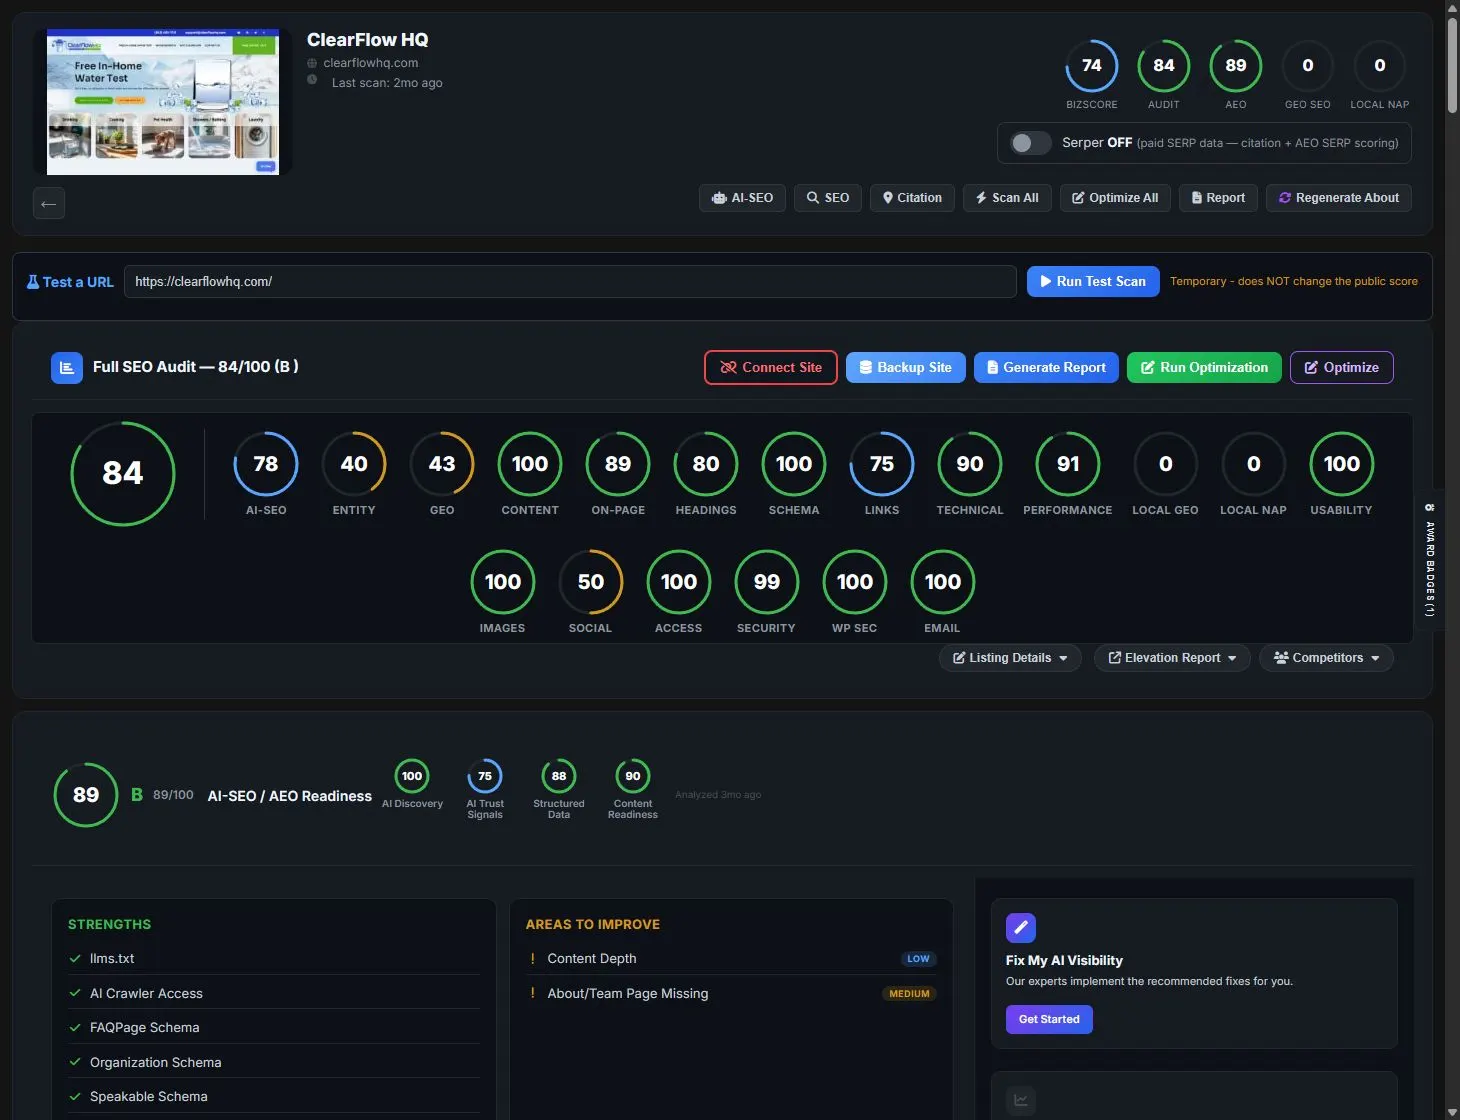Screen dimensions: 1460x1120
Task: Click the Backup Site button
Action: pos(906,368)
